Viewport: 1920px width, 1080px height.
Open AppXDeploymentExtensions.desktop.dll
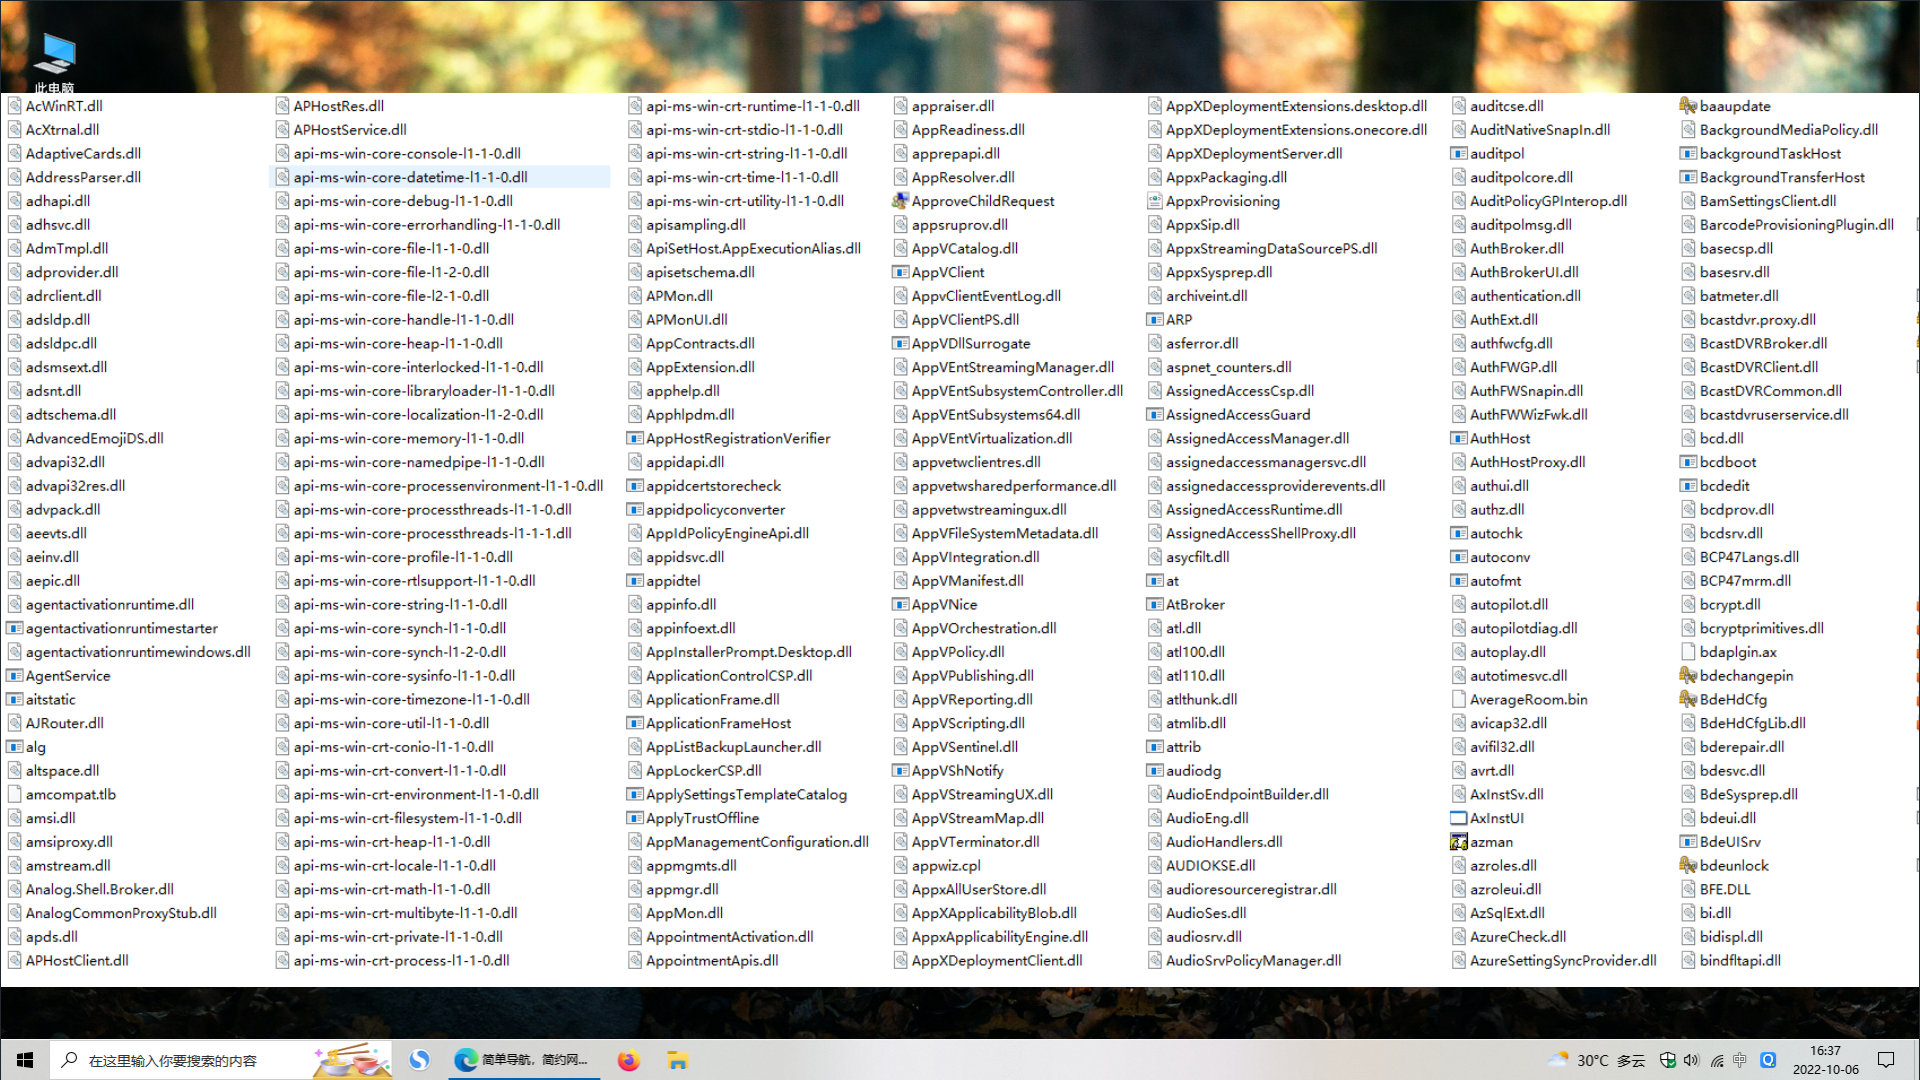pos(1298,104)
